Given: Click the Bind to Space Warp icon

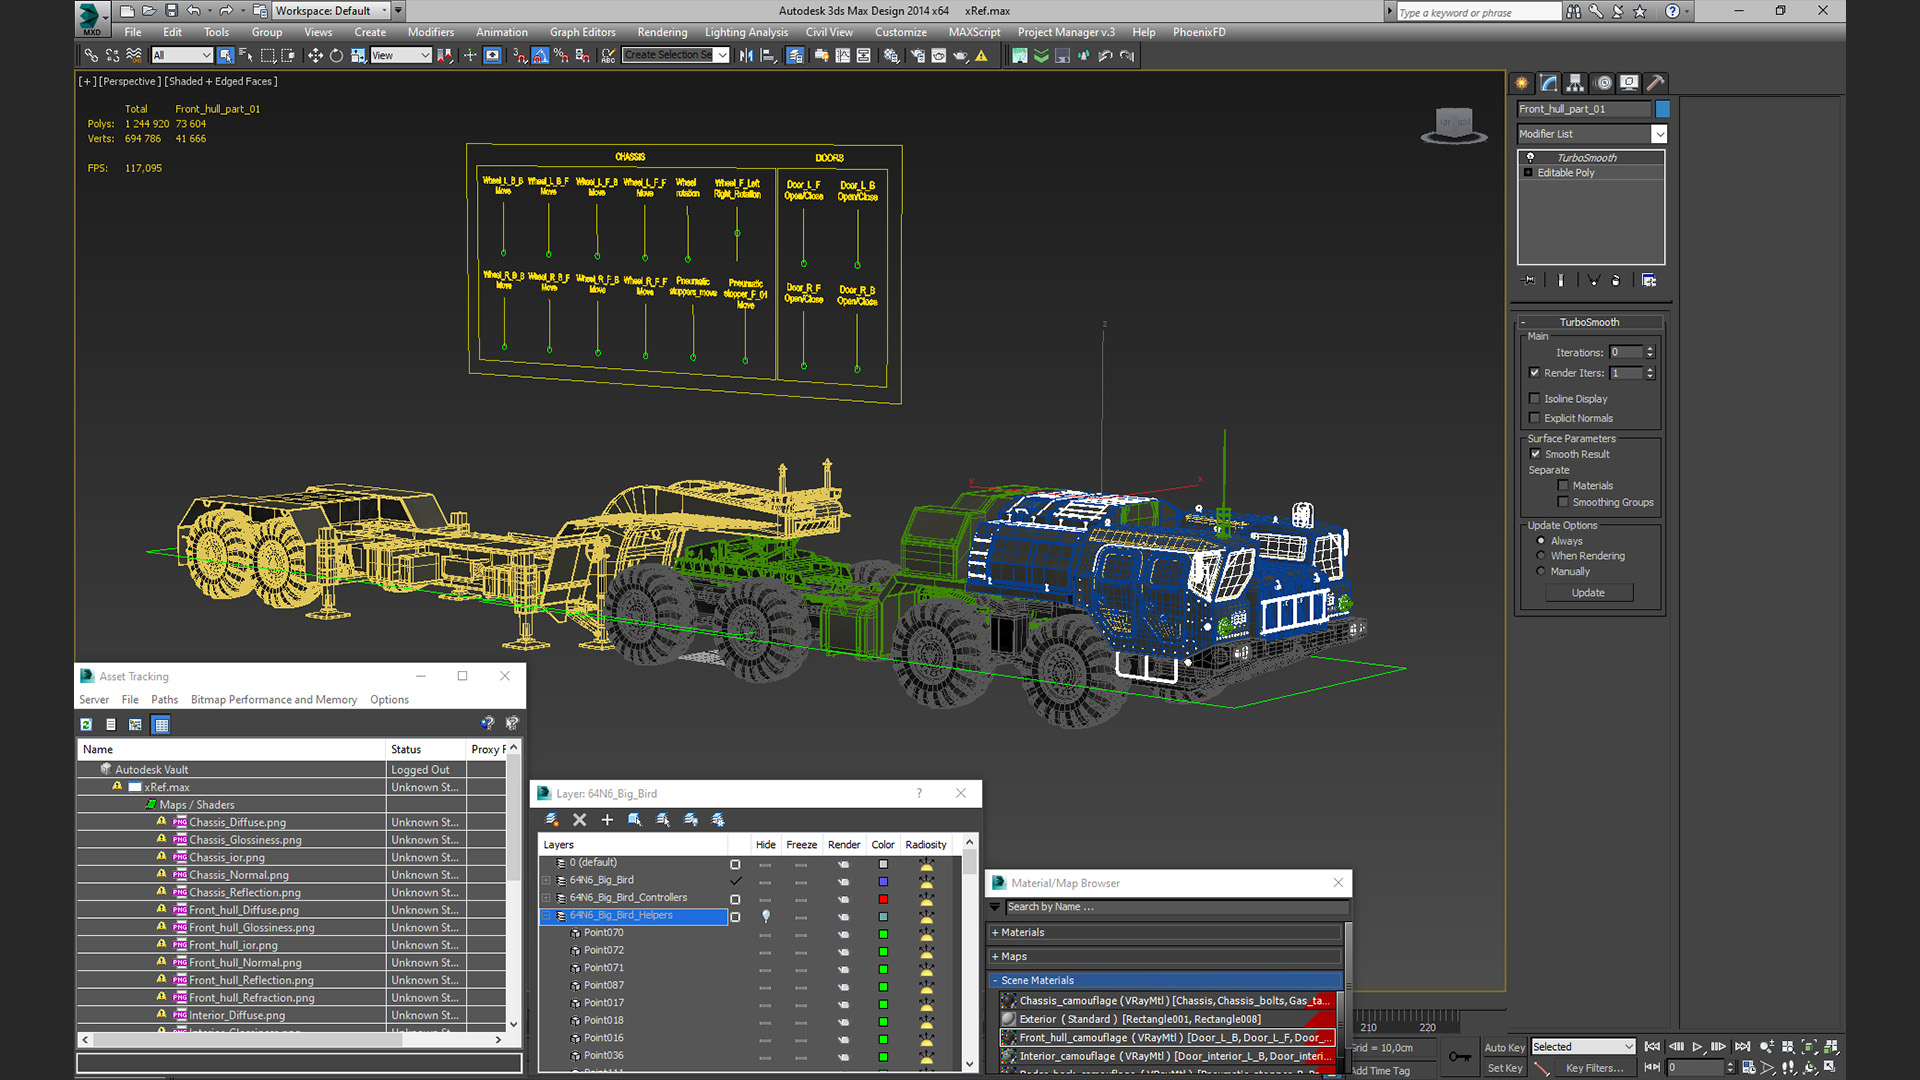Looking at the screenshot, I should (133, 55).
